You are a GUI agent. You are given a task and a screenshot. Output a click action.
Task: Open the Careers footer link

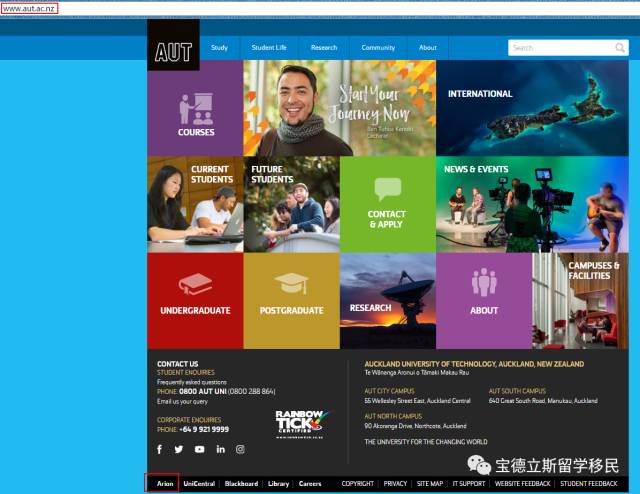(x=310, y=483)
